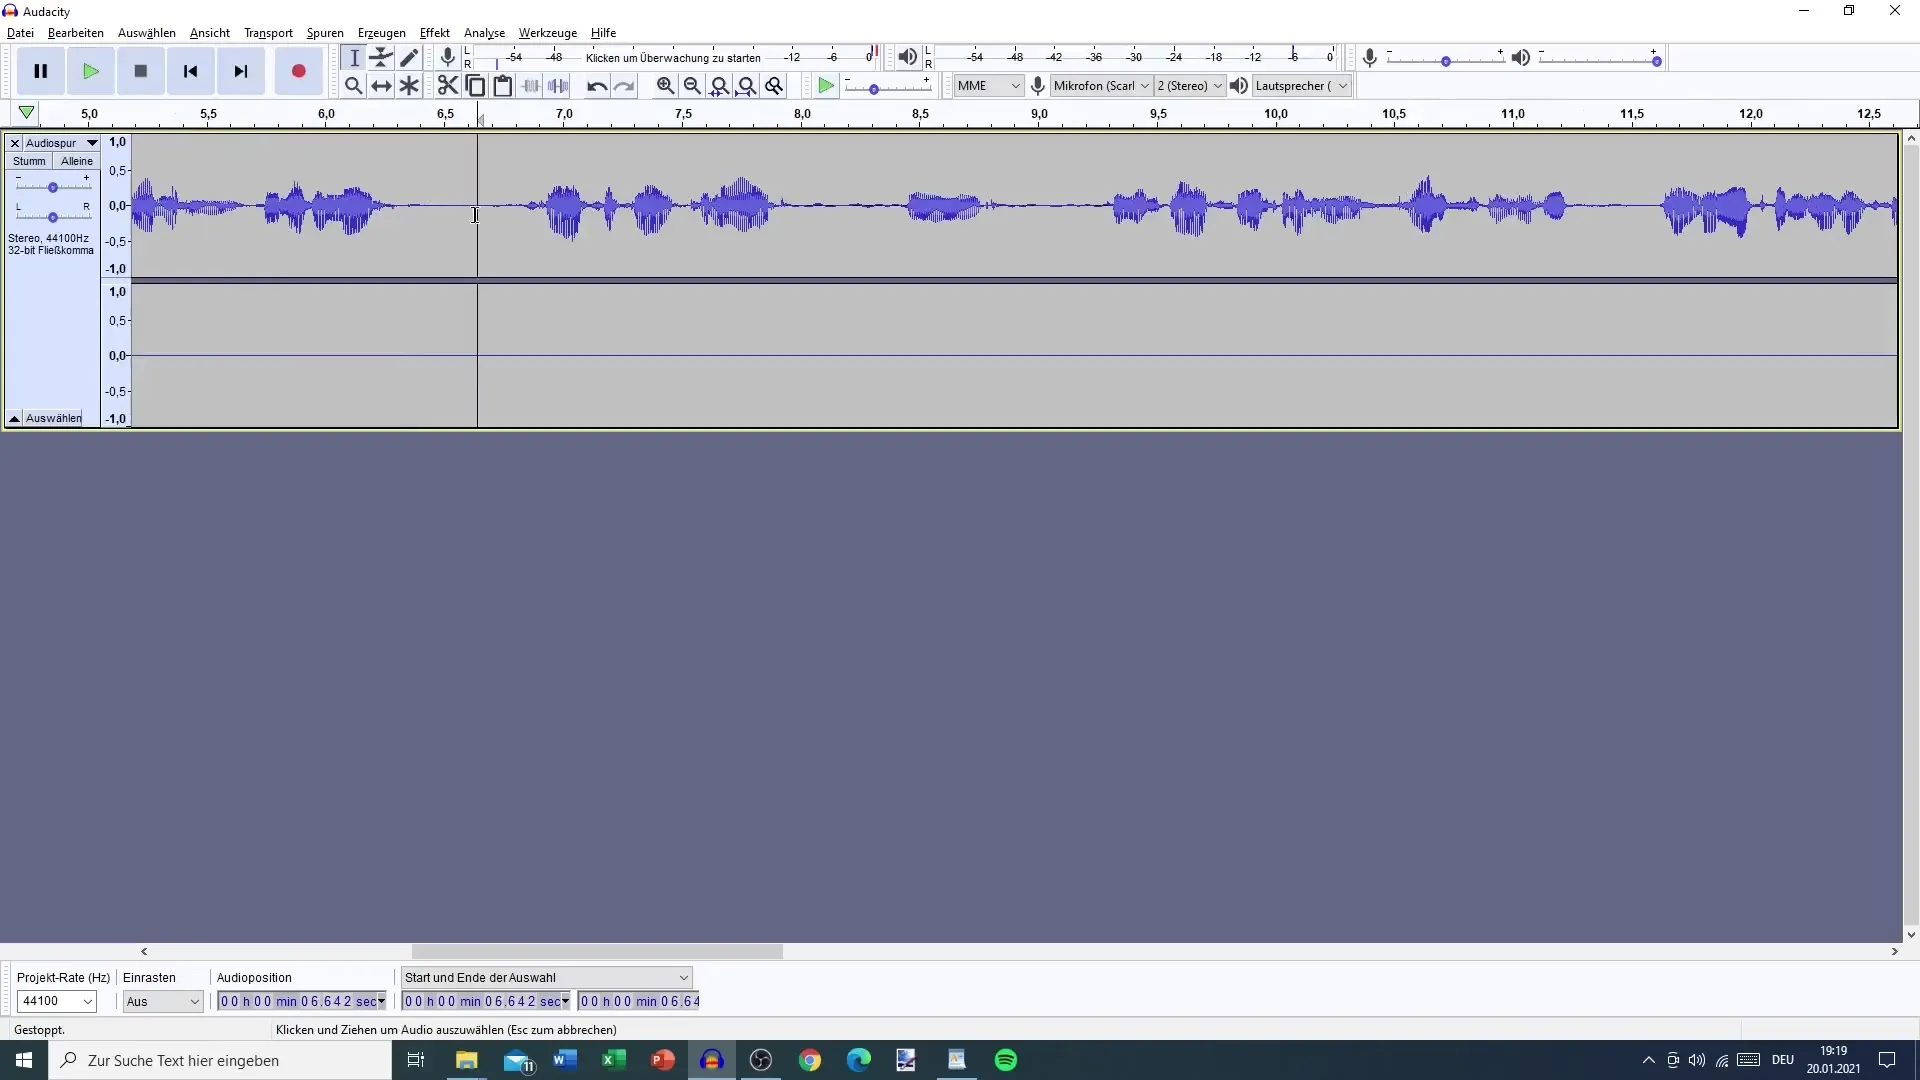Click the horizontal scrollbar thumb

(597, 952)
